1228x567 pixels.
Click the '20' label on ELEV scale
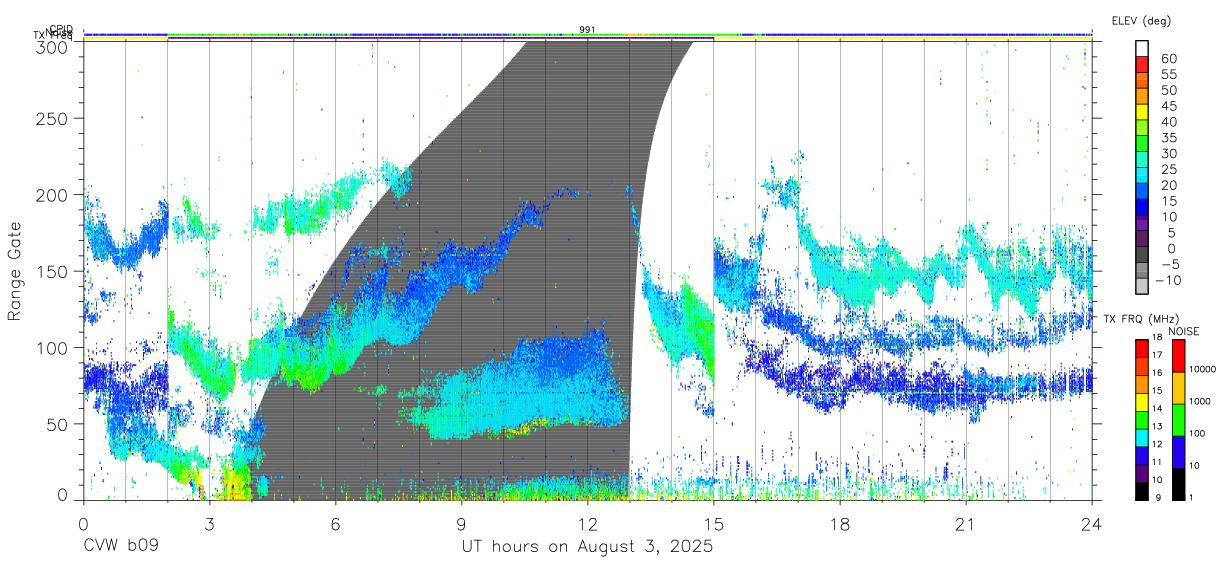(1169, 185)
